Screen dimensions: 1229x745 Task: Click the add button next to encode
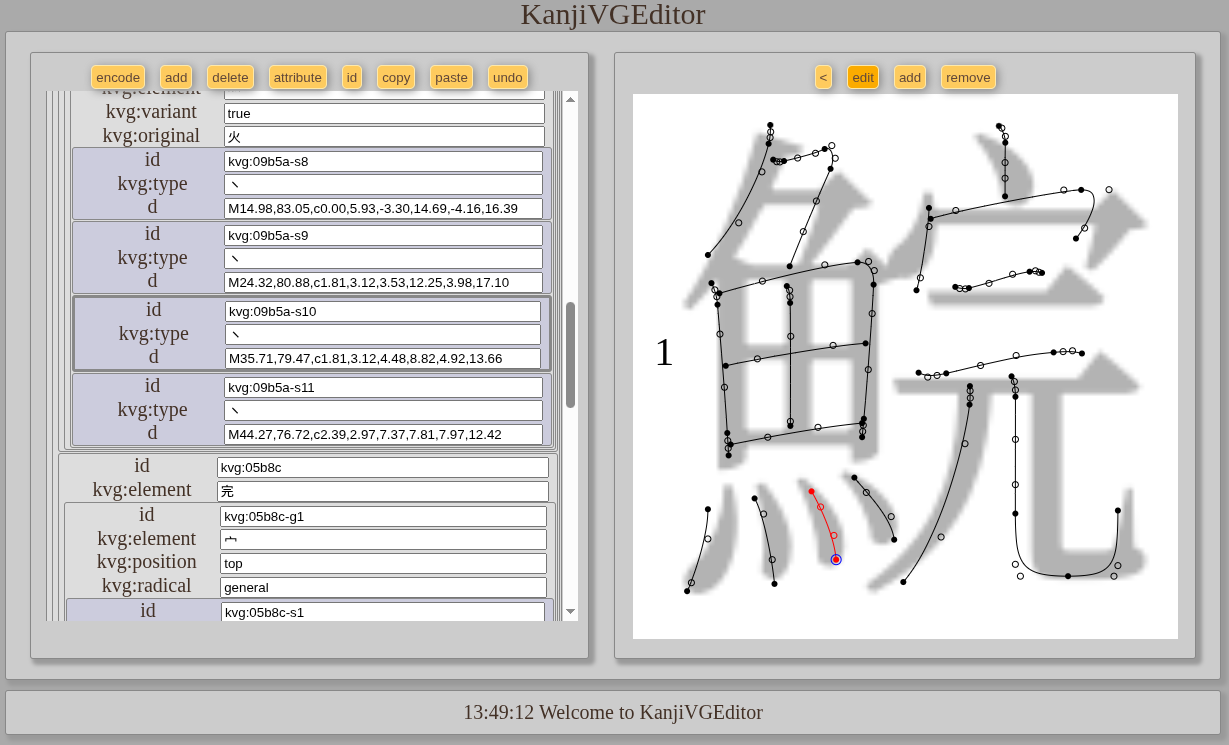[176, 77]
